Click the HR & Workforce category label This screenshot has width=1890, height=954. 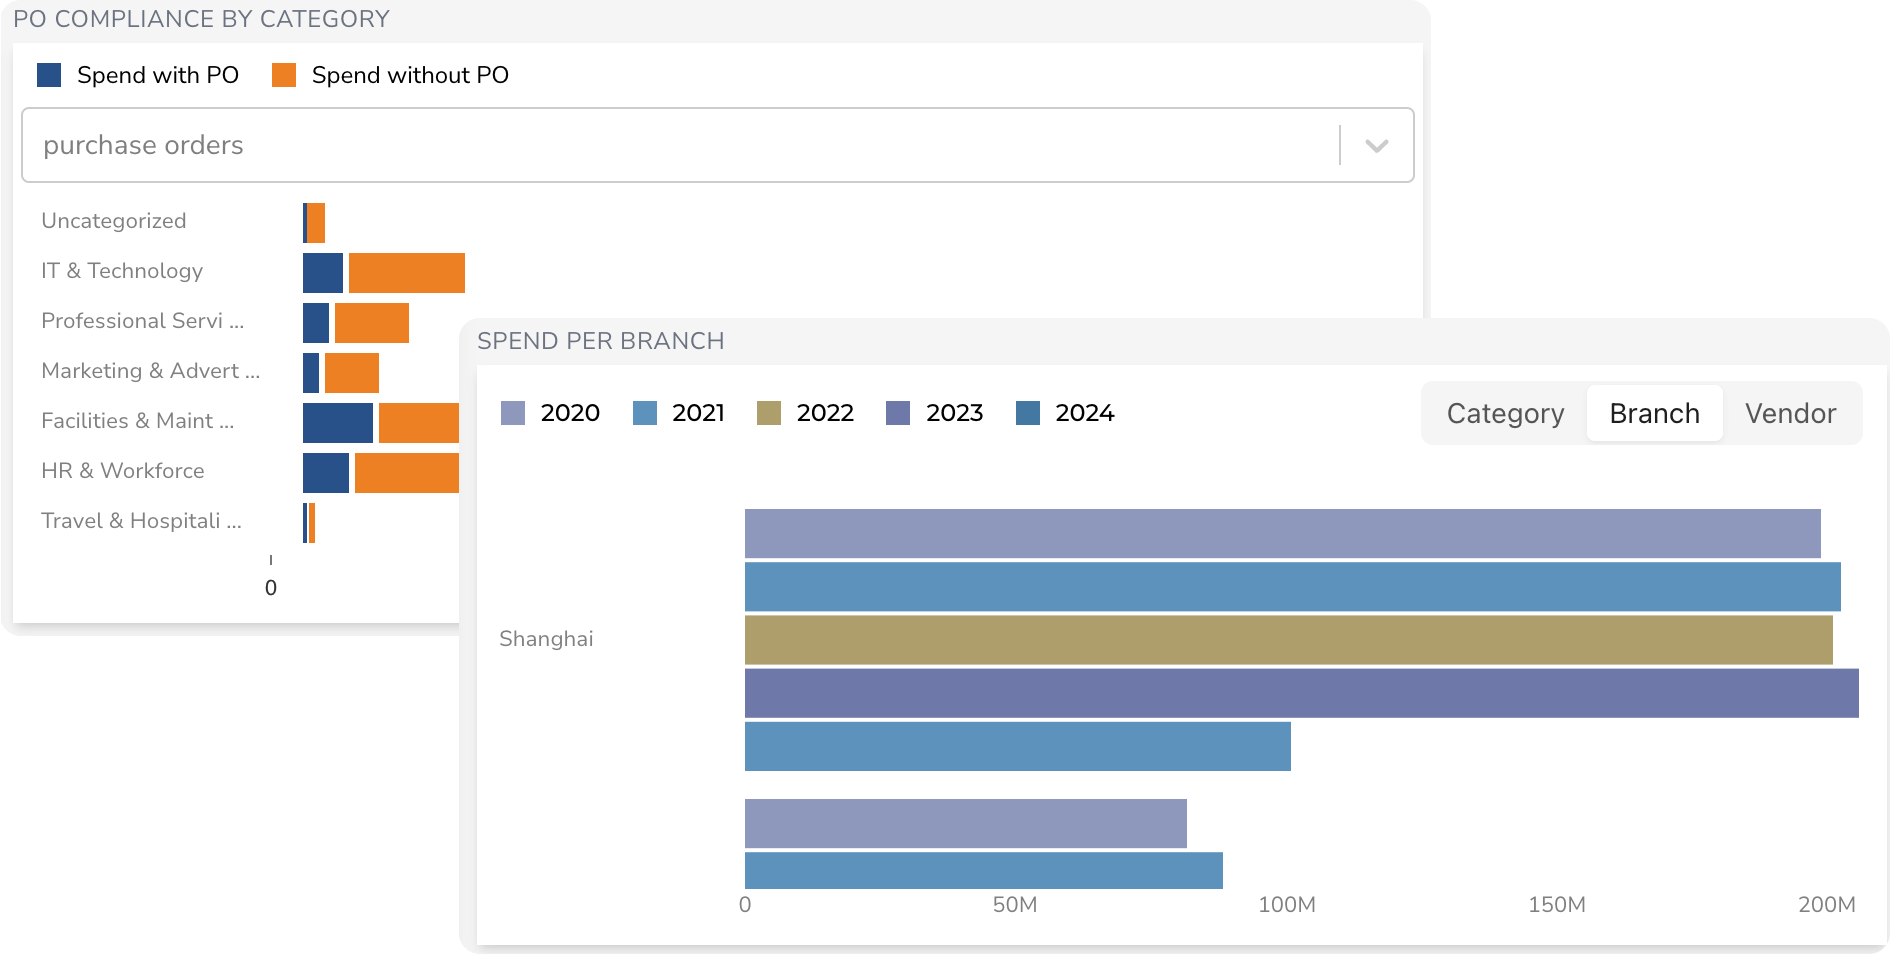(x=123, y=471)
